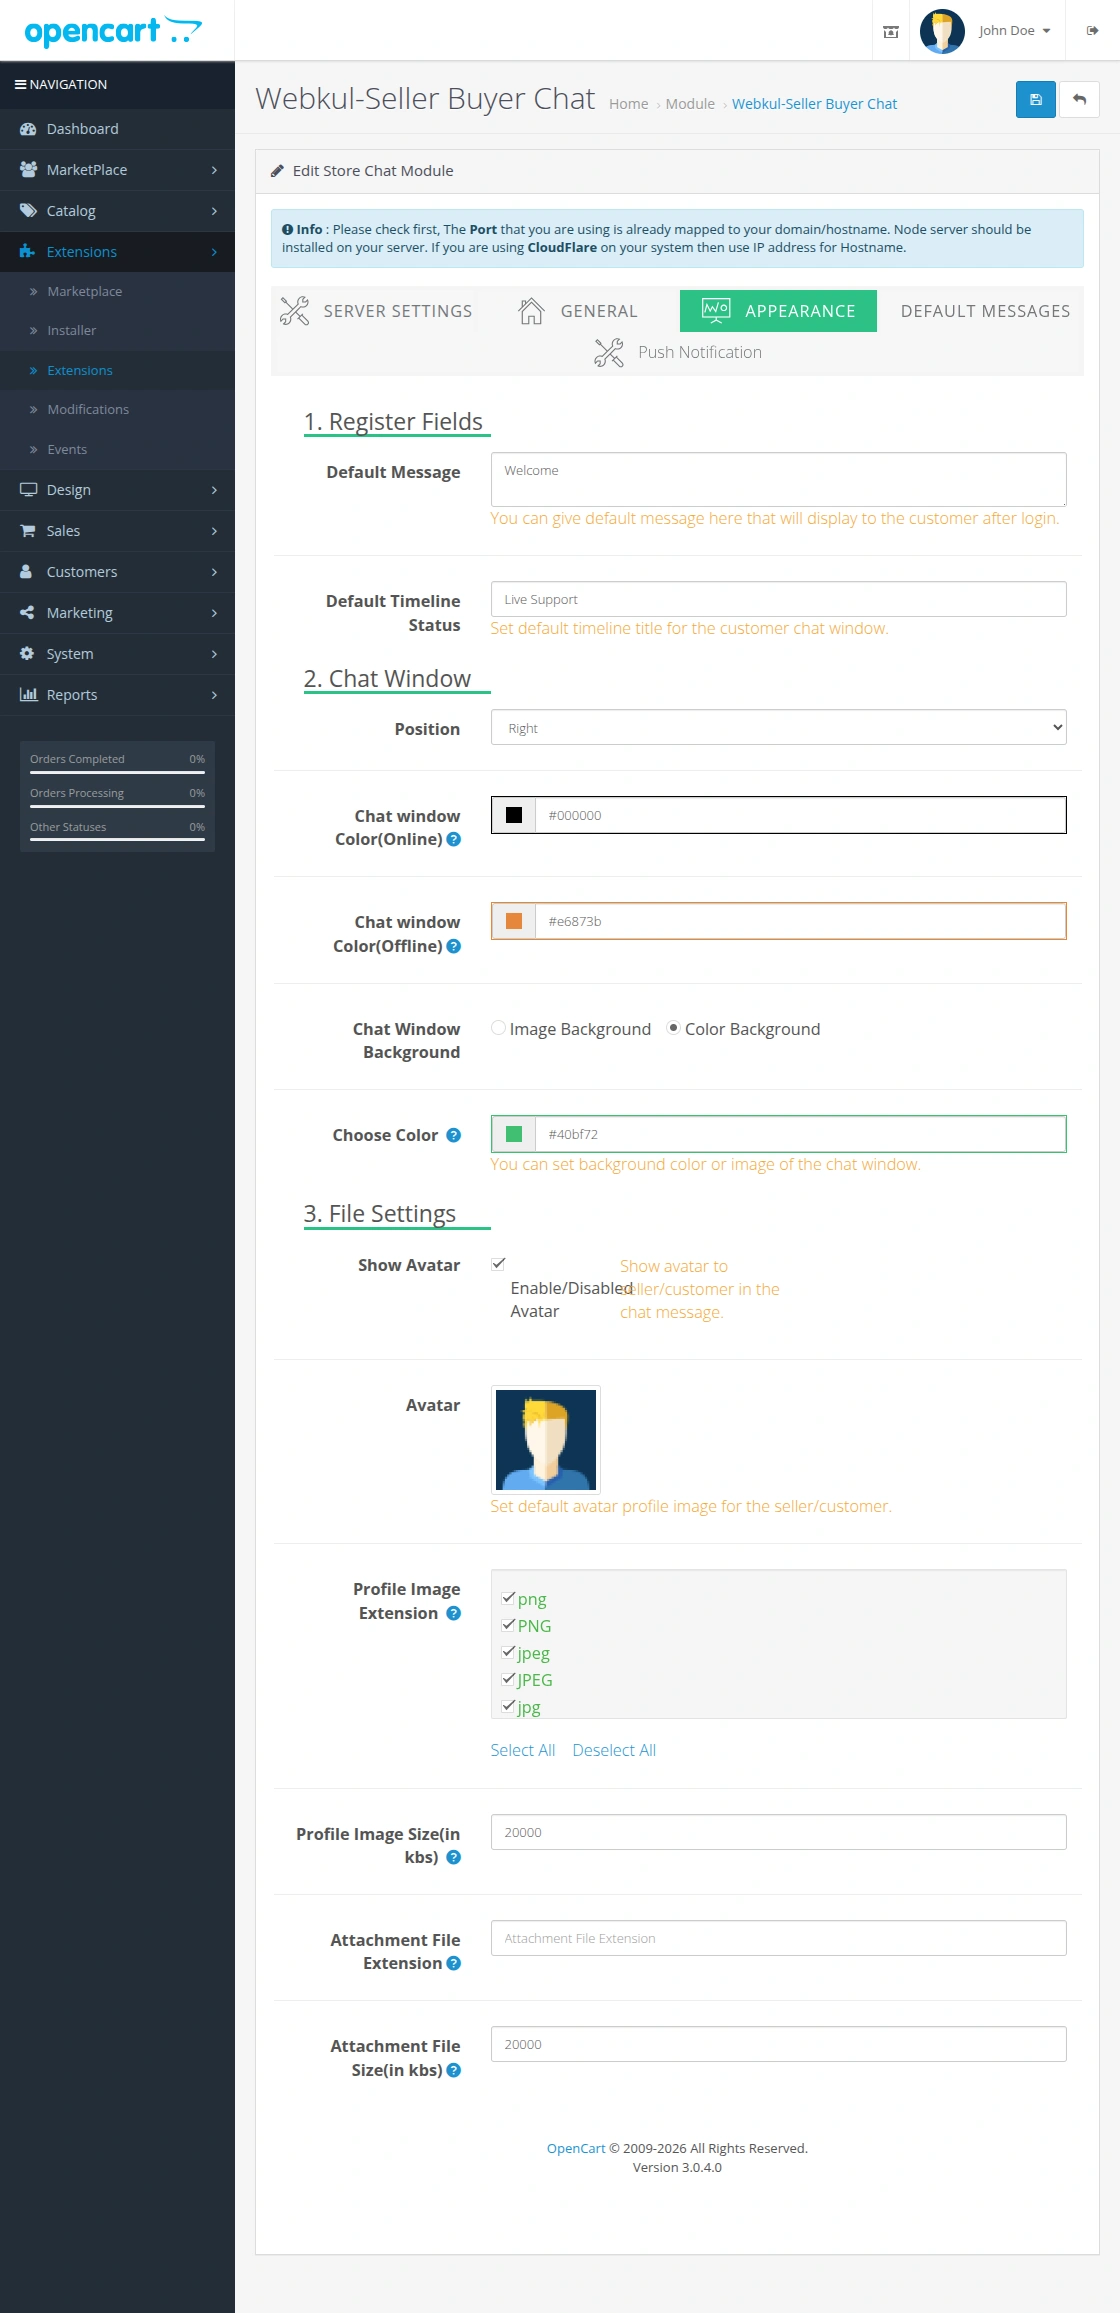This screenshot has width=1120, height=2313.
Task: Uncheck the uppercase PNG extension
Action: tap(508, 1625)
